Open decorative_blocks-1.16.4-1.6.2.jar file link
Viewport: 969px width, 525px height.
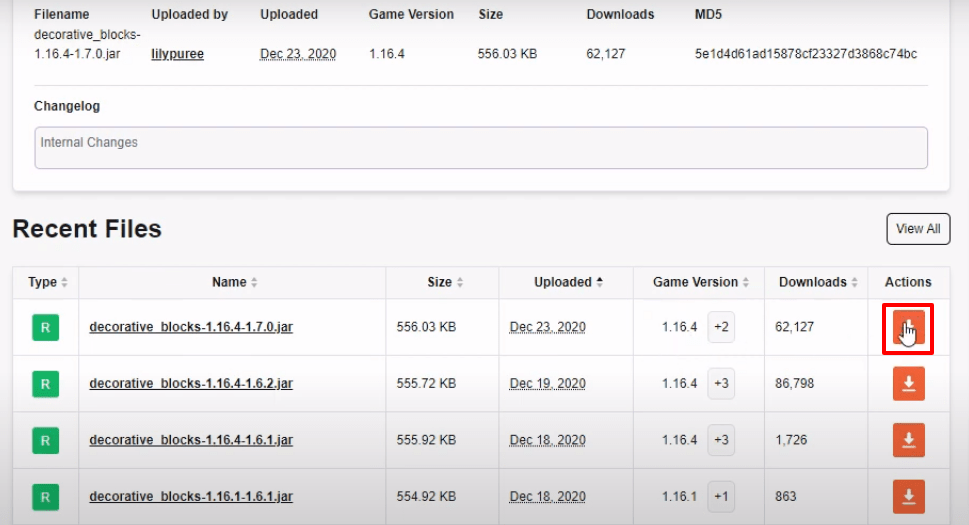pos(191,384)
